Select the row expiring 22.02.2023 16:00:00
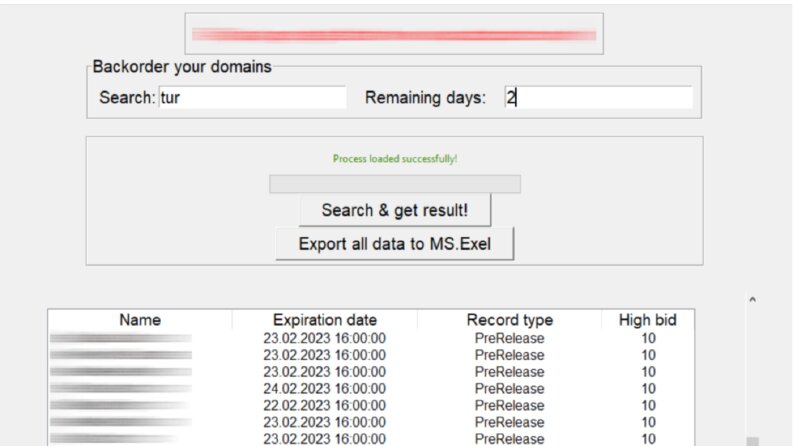Screen dimensions: 793x446 (x=371, y=405)
